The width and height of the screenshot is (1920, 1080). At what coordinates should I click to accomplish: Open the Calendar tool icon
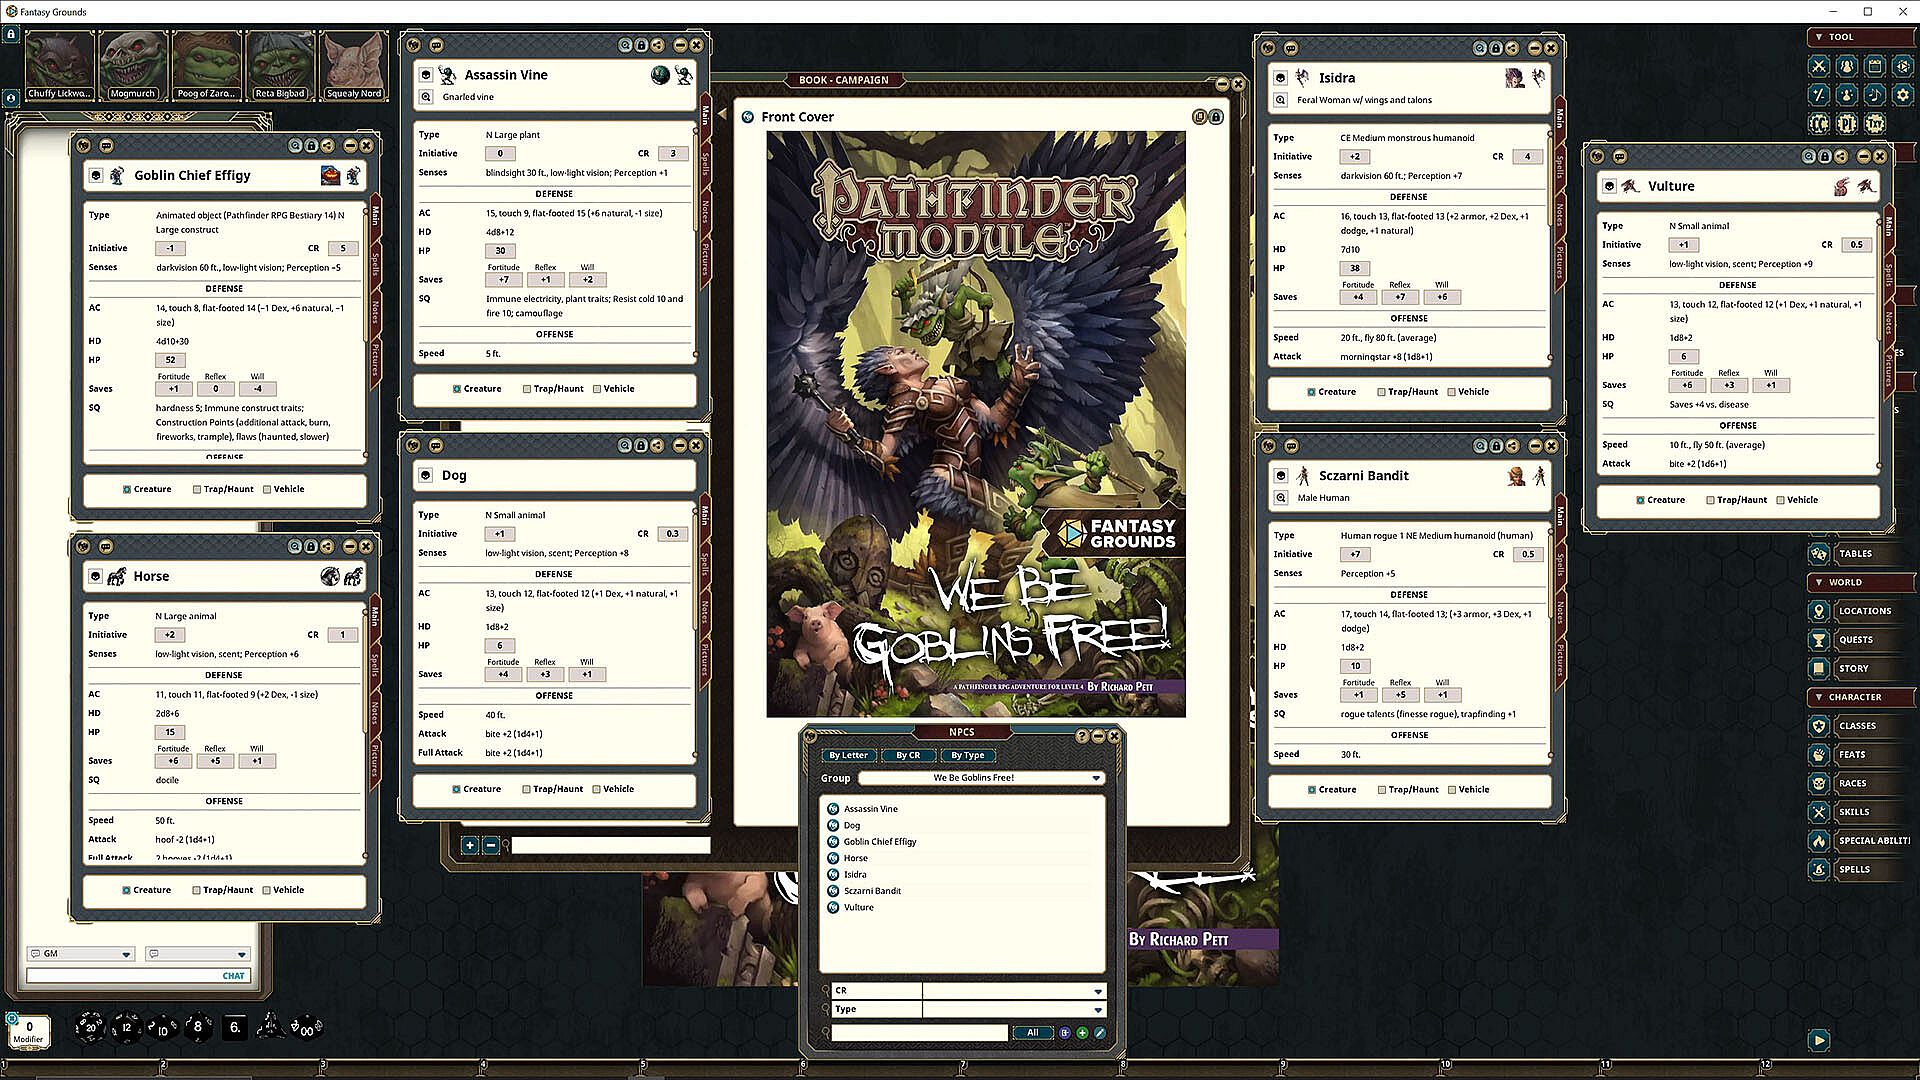(1875, 66)
